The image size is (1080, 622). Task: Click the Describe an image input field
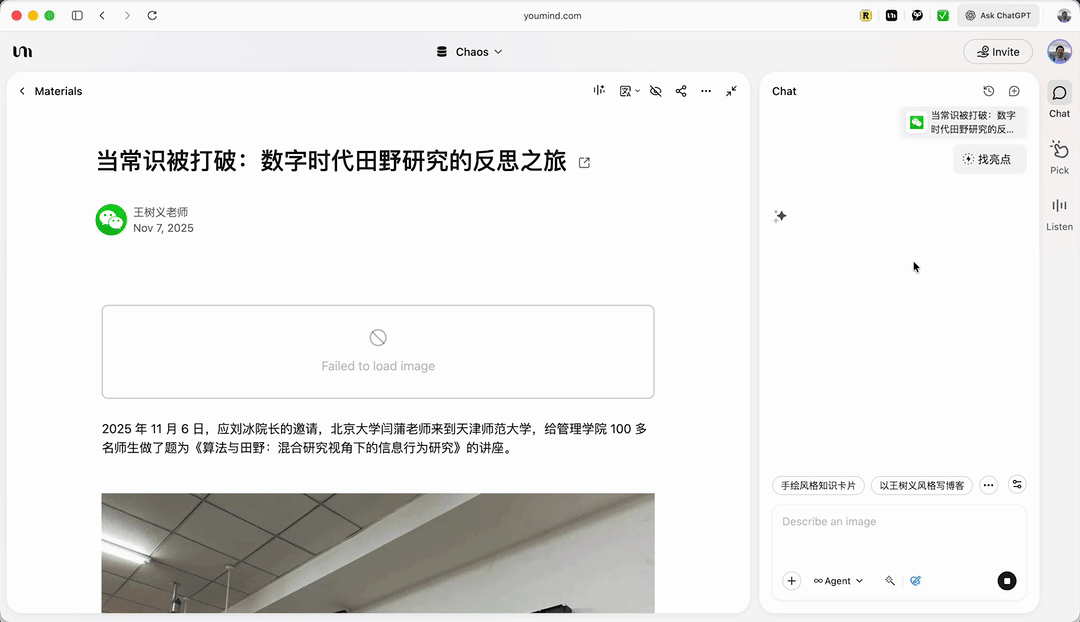point(898,535)
